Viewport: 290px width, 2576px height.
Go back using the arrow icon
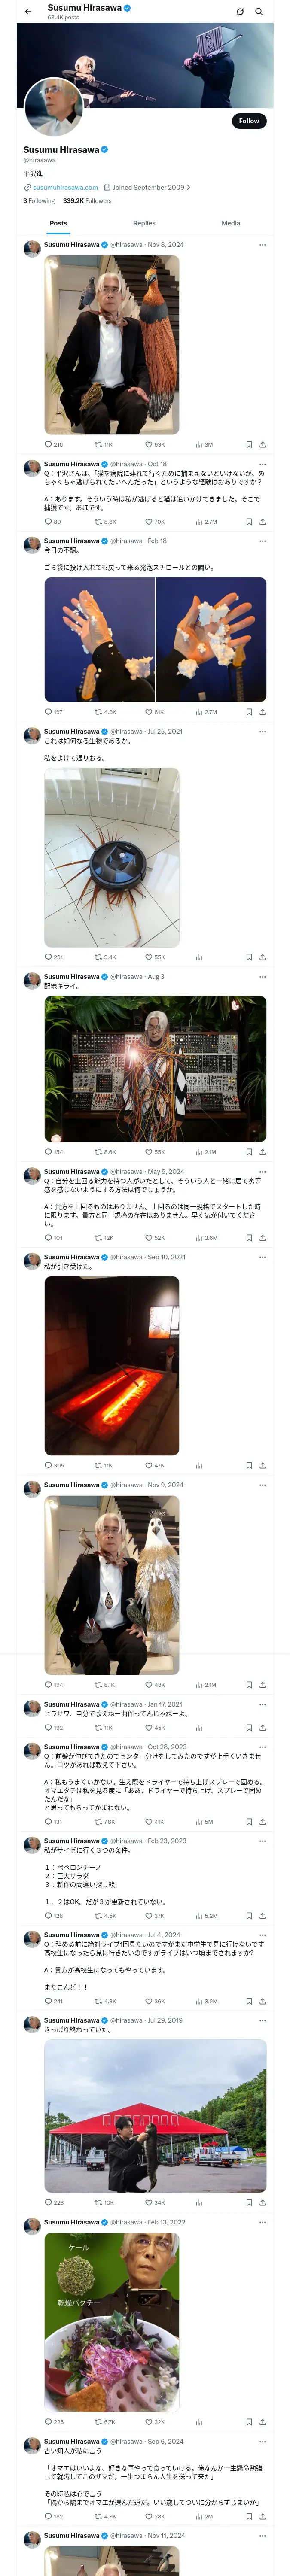pos(27,12)
